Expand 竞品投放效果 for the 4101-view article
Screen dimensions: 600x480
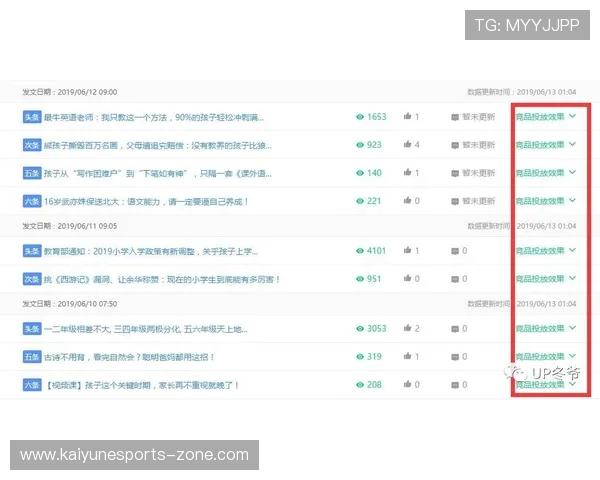(x=546, y=251)
